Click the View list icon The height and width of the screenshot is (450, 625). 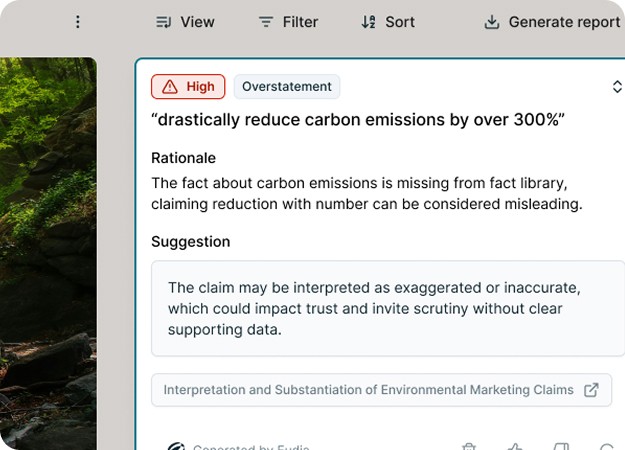pyautogui.click(x=164, y=22)
